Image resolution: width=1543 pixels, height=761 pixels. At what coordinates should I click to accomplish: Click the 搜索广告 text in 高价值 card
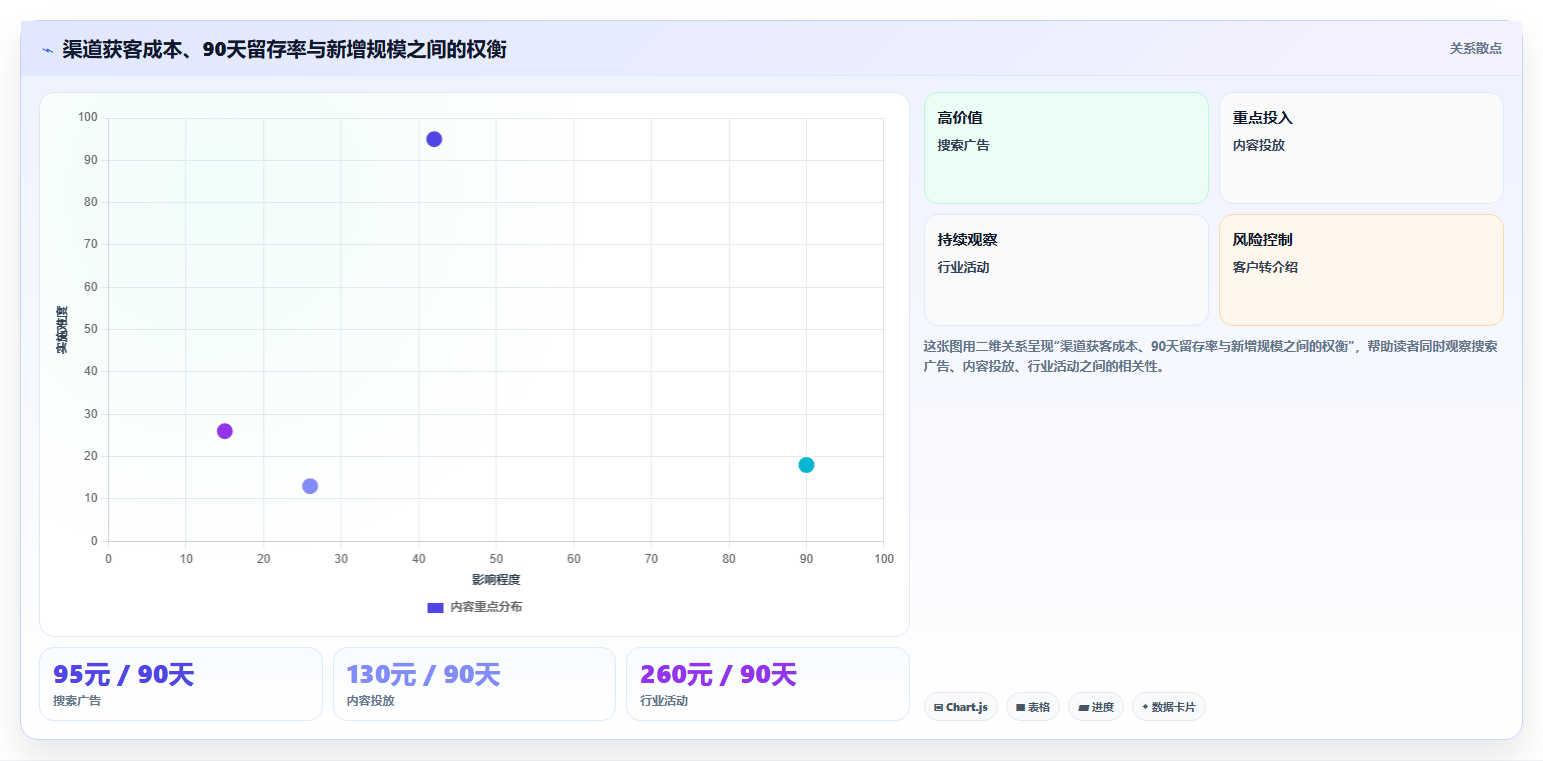964,145
